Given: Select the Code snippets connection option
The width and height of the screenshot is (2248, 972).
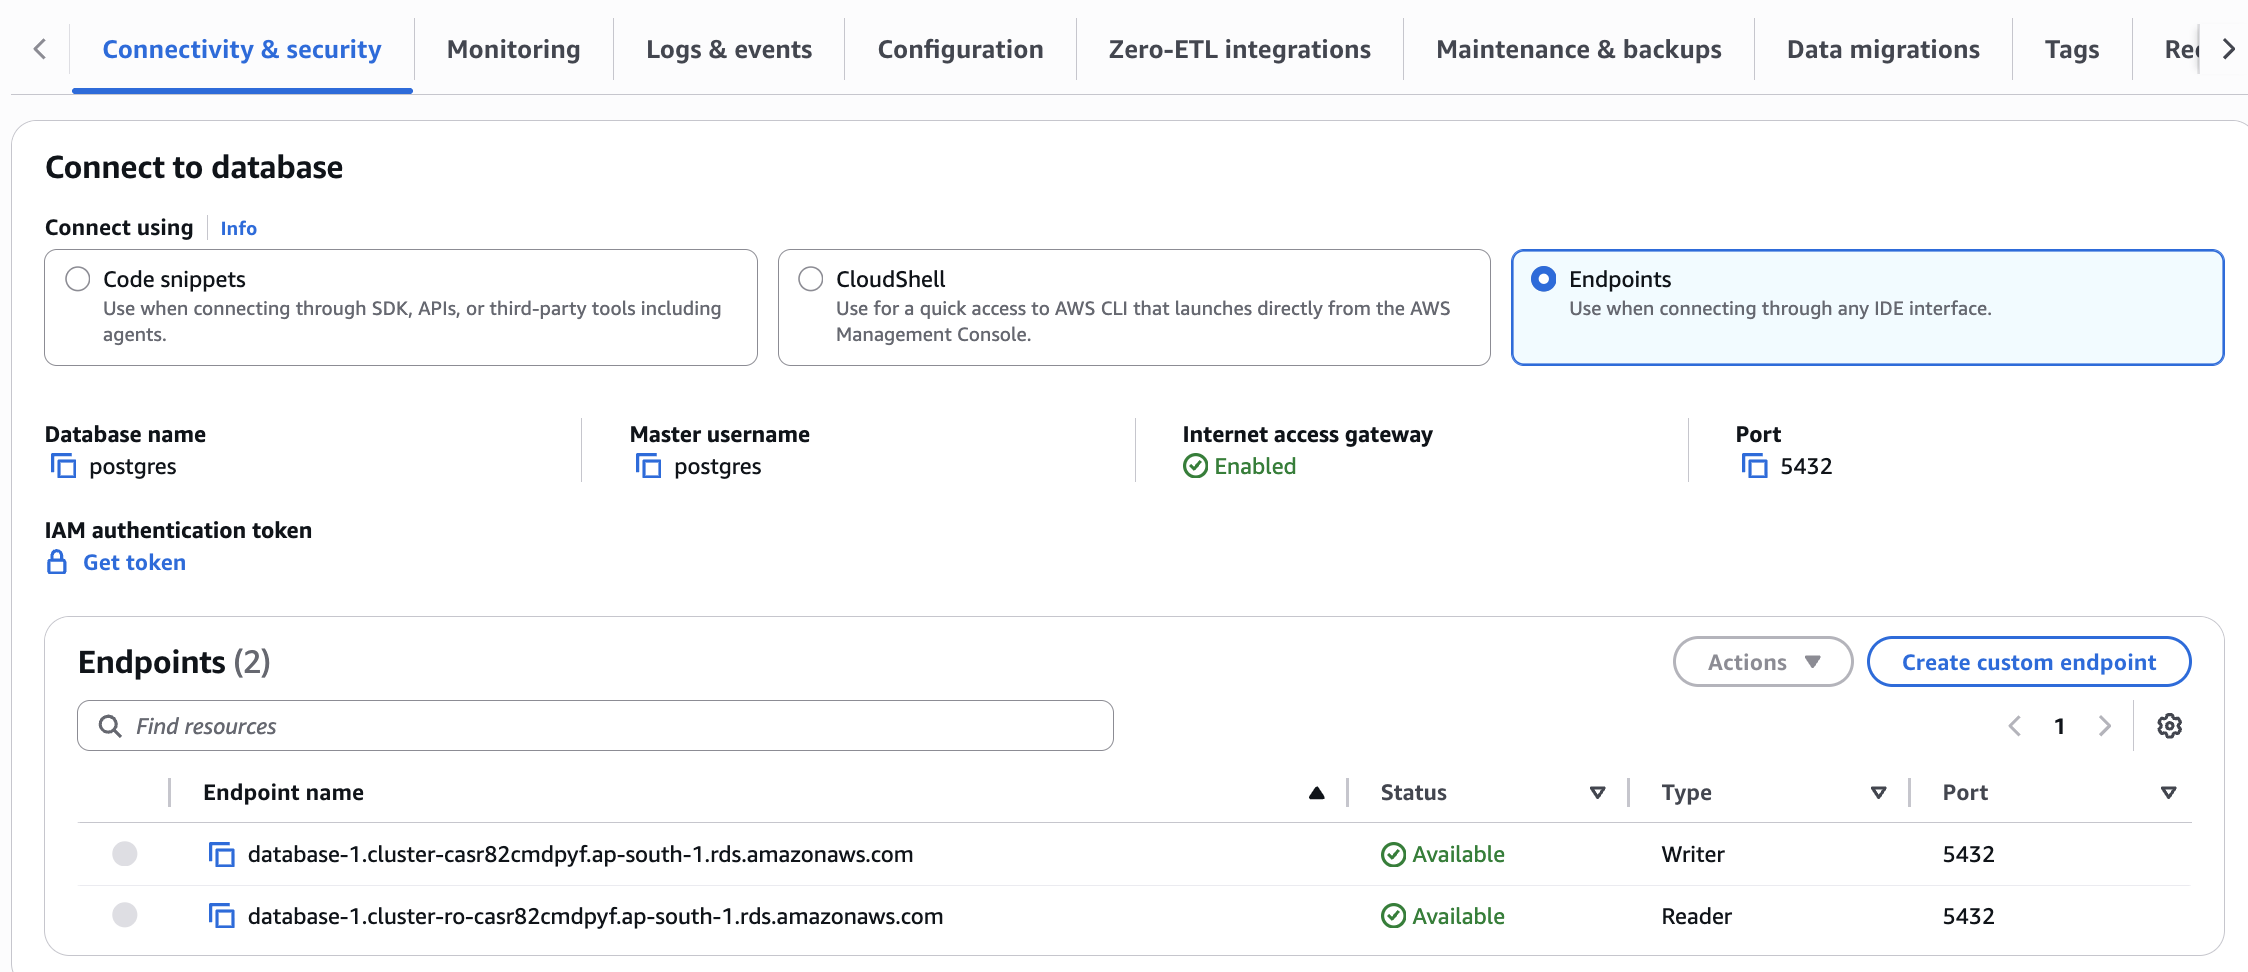Looking at the screenshot, I should (77, 279).
